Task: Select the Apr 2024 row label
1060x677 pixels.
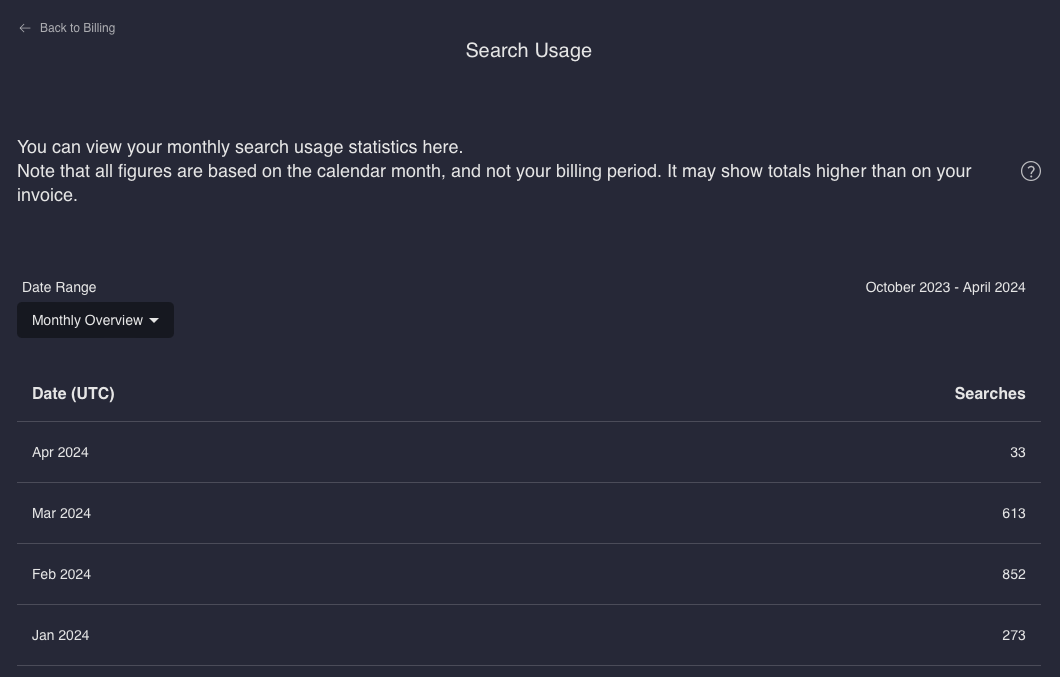Action: pyautogui.click(x=60, y=452)
